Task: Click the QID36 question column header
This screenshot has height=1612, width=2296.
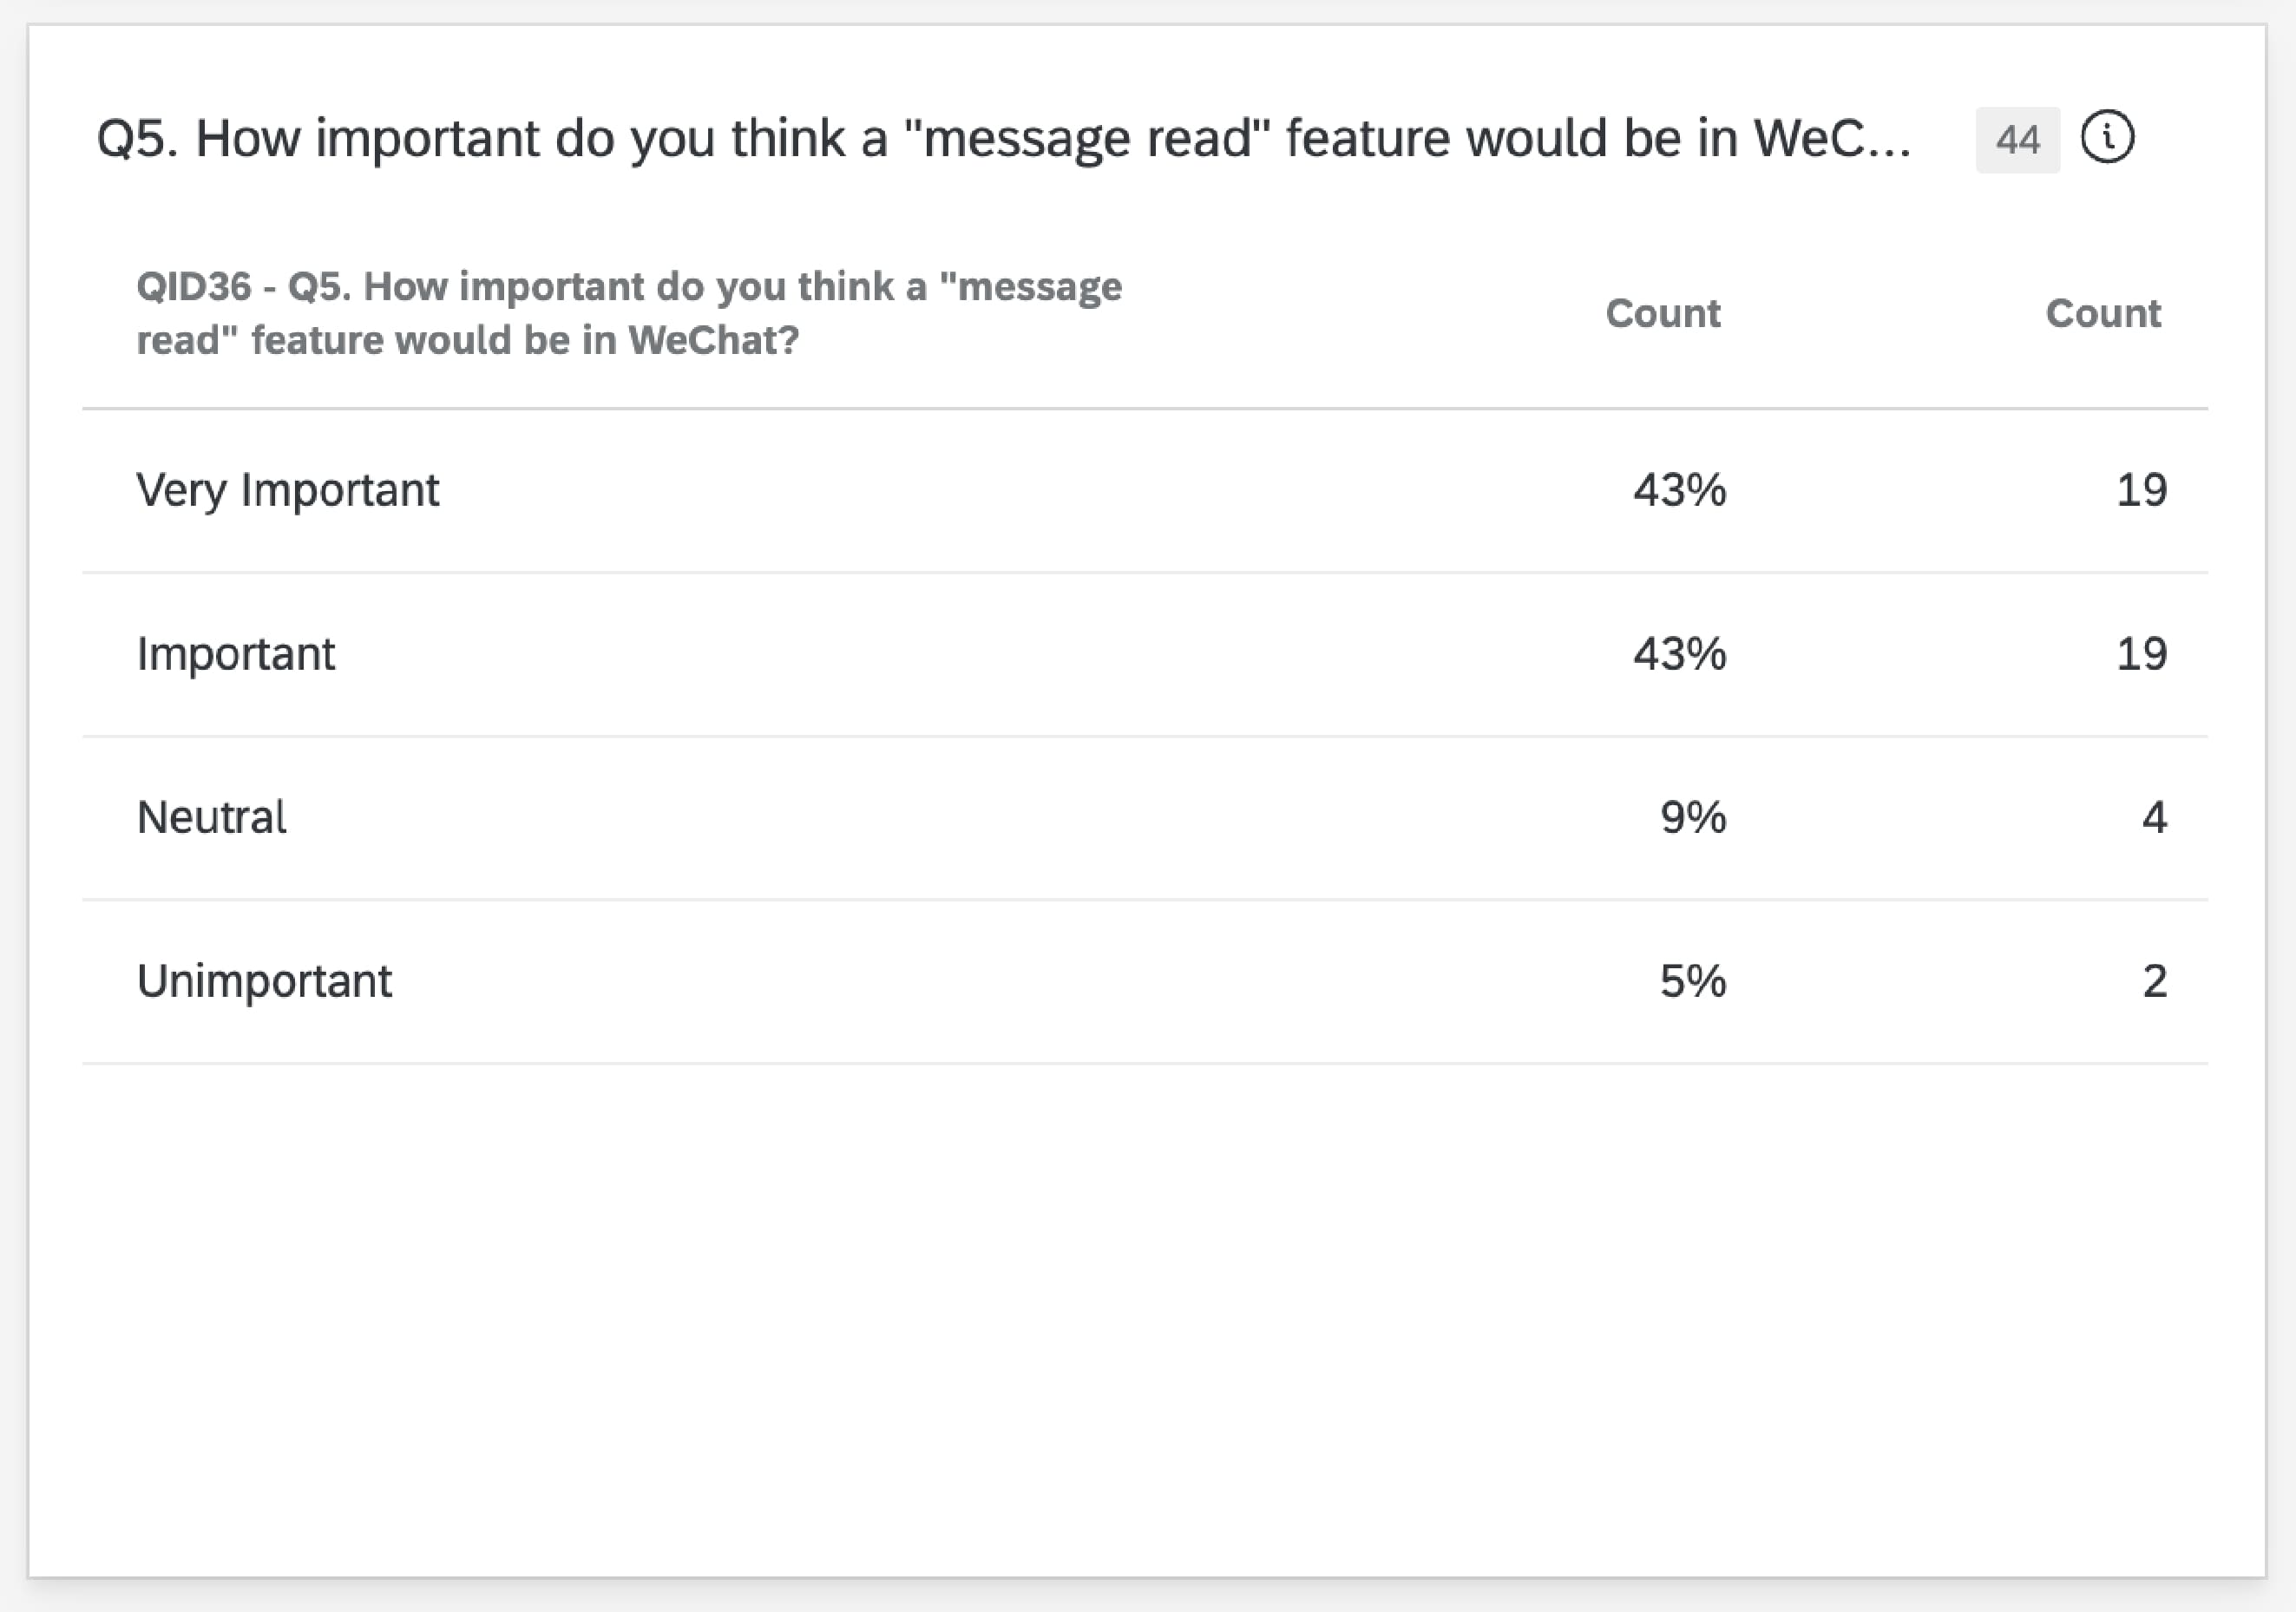Action: click(628, 313)
